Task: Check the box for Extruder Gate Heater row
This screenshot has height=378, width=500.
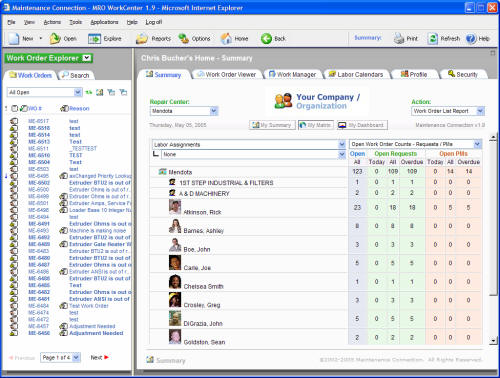Action: click(14, 244)
